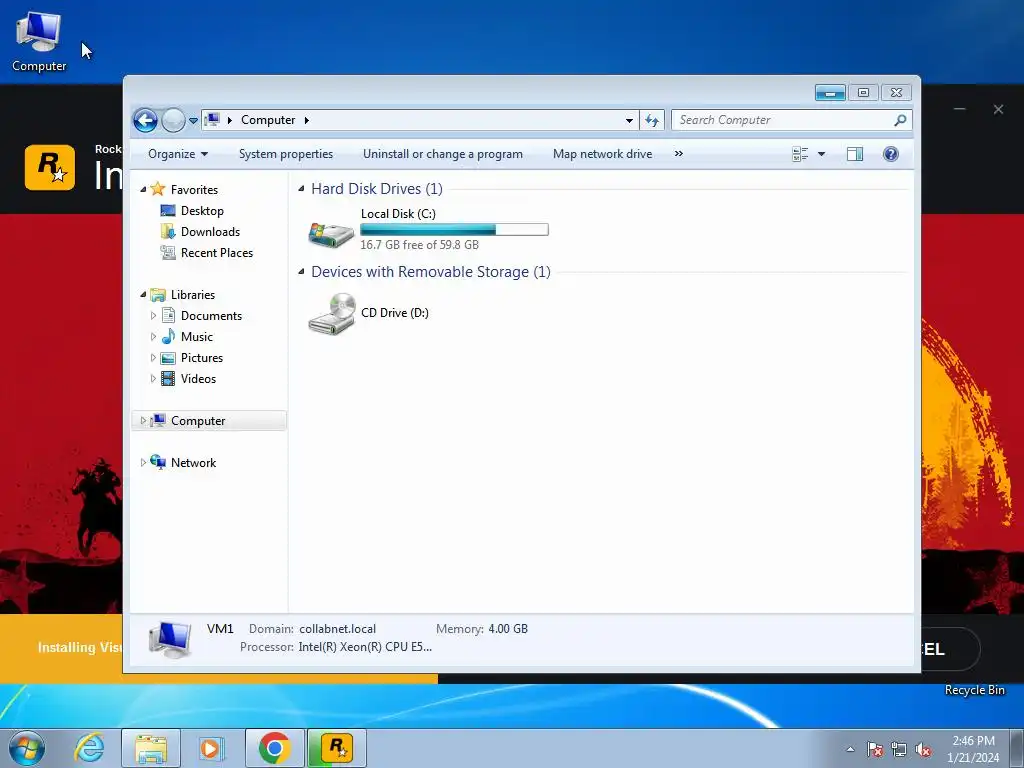Click Map network drive
The image size is (1024, 768).
(602, 154)
